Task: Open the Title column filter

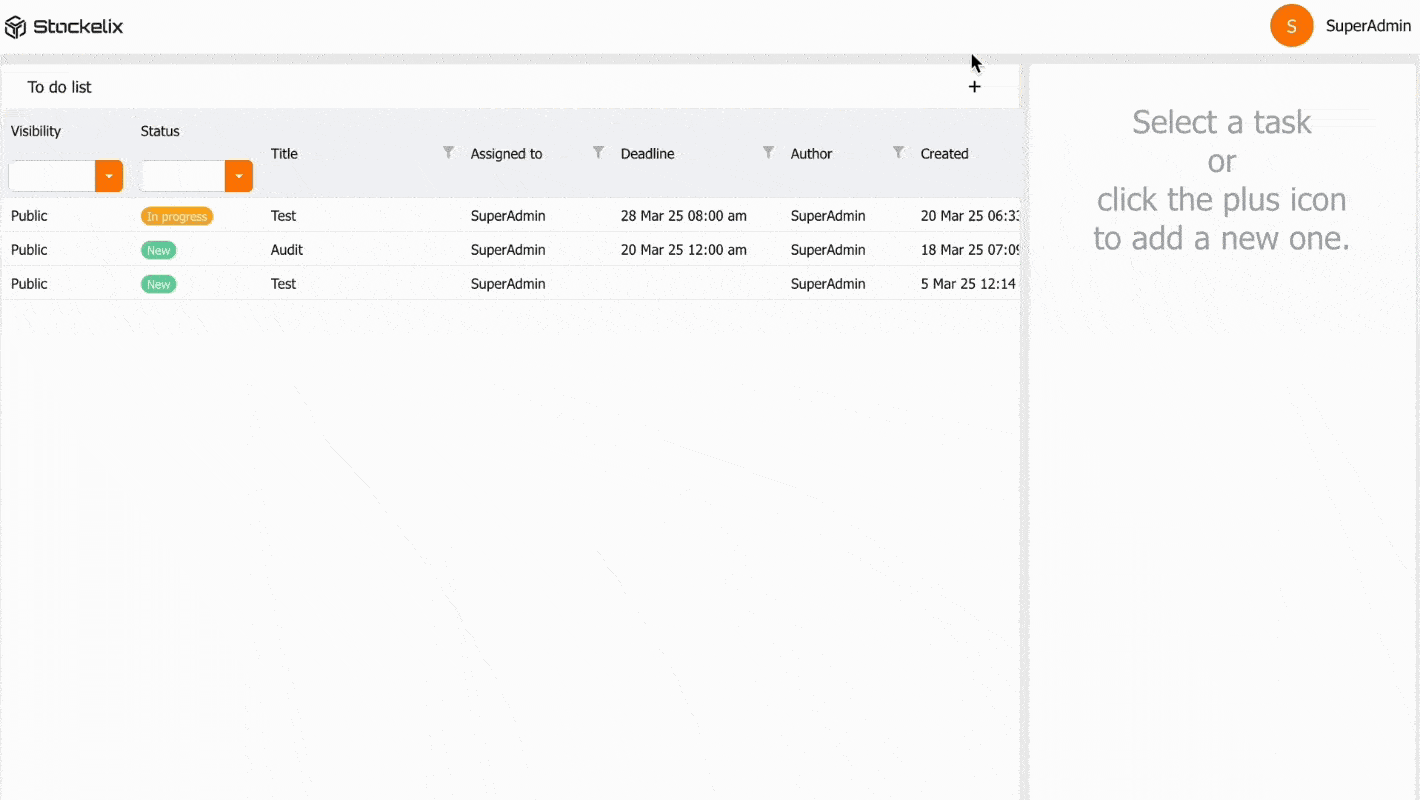Action: click(x=448, y=153)
